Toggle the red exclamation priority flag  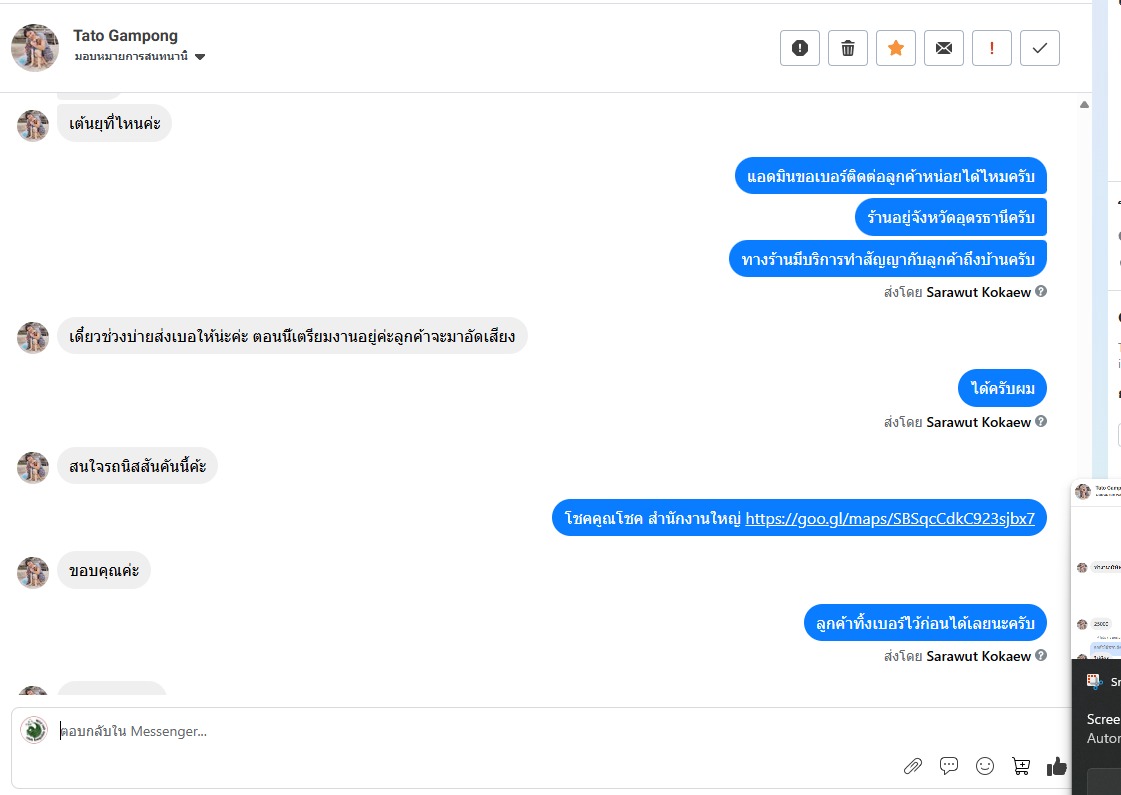coord(992,48)
